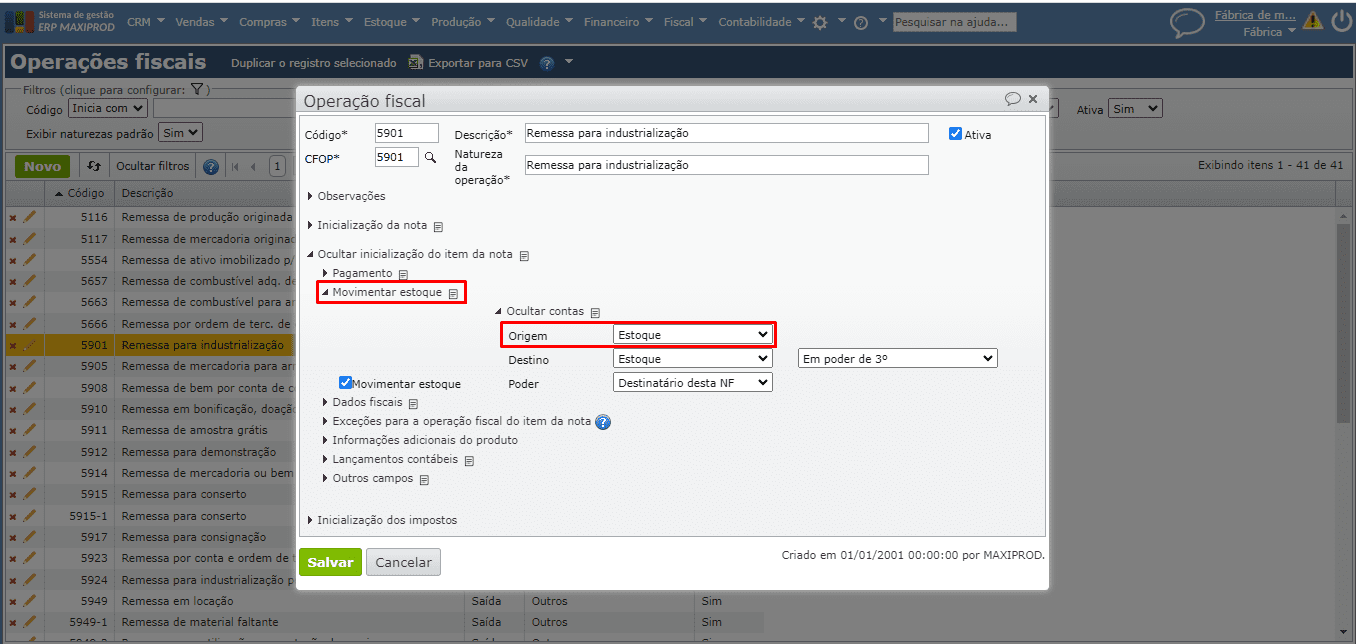Expand Inicialização dos impostos section

382,520
